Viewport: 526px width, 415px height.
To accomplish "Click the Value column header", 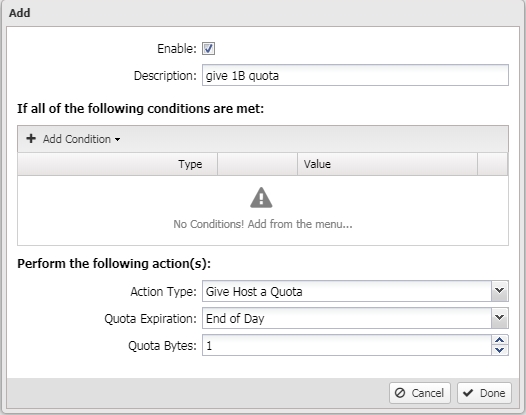I will 387,164.
